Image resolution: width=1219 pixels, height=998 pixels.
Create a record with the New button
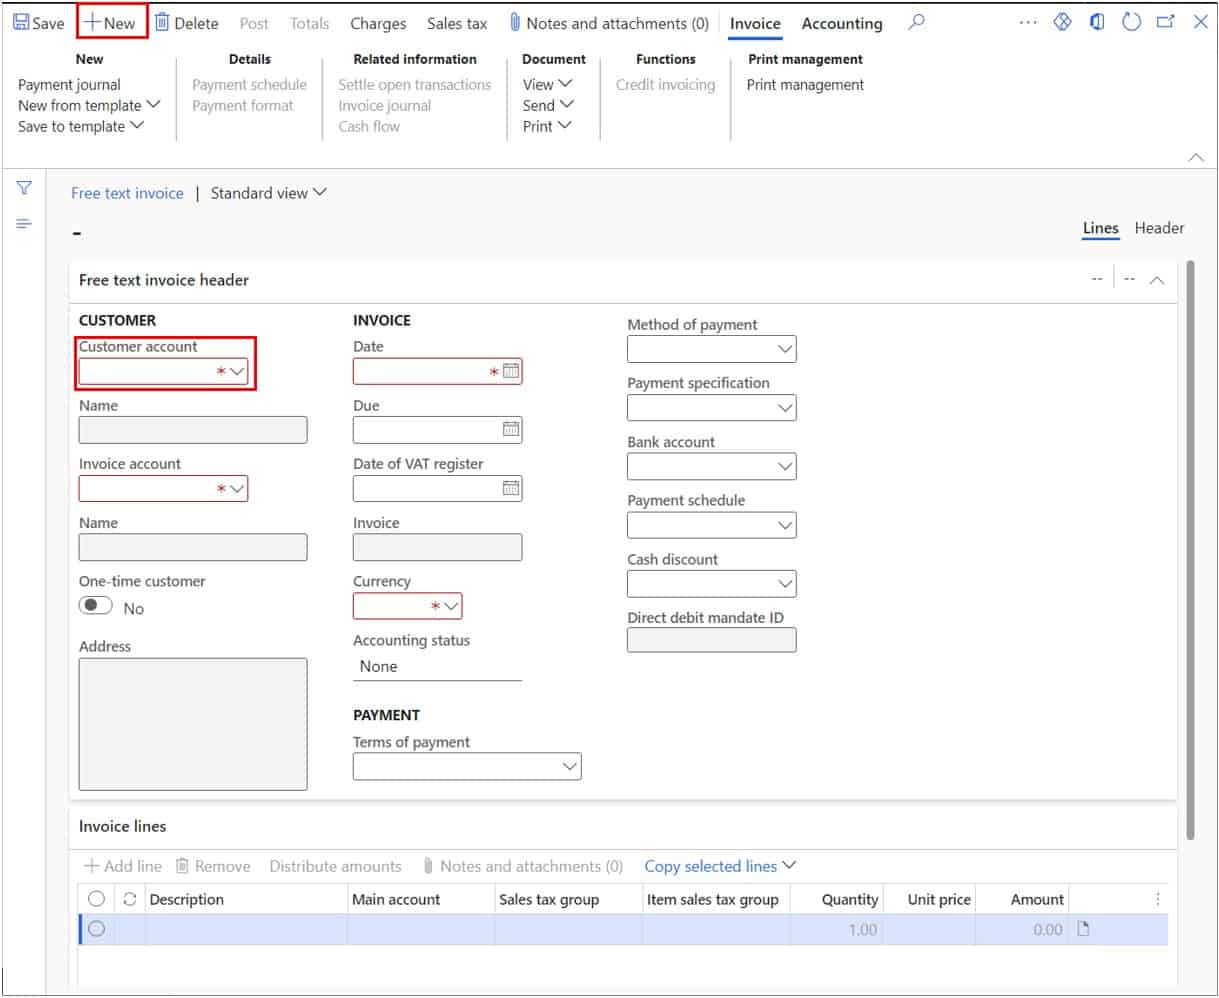click(x=110, y=22)
